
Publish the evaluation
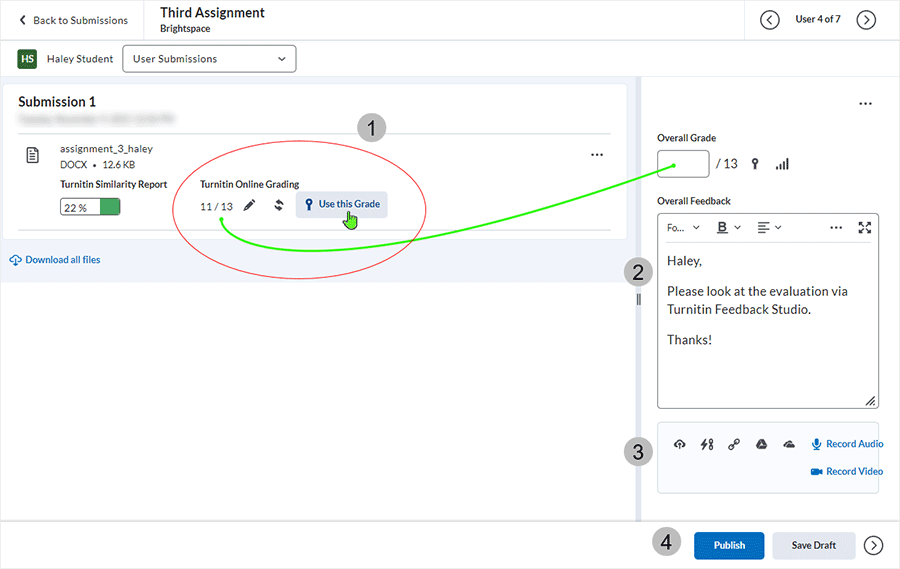729,545
